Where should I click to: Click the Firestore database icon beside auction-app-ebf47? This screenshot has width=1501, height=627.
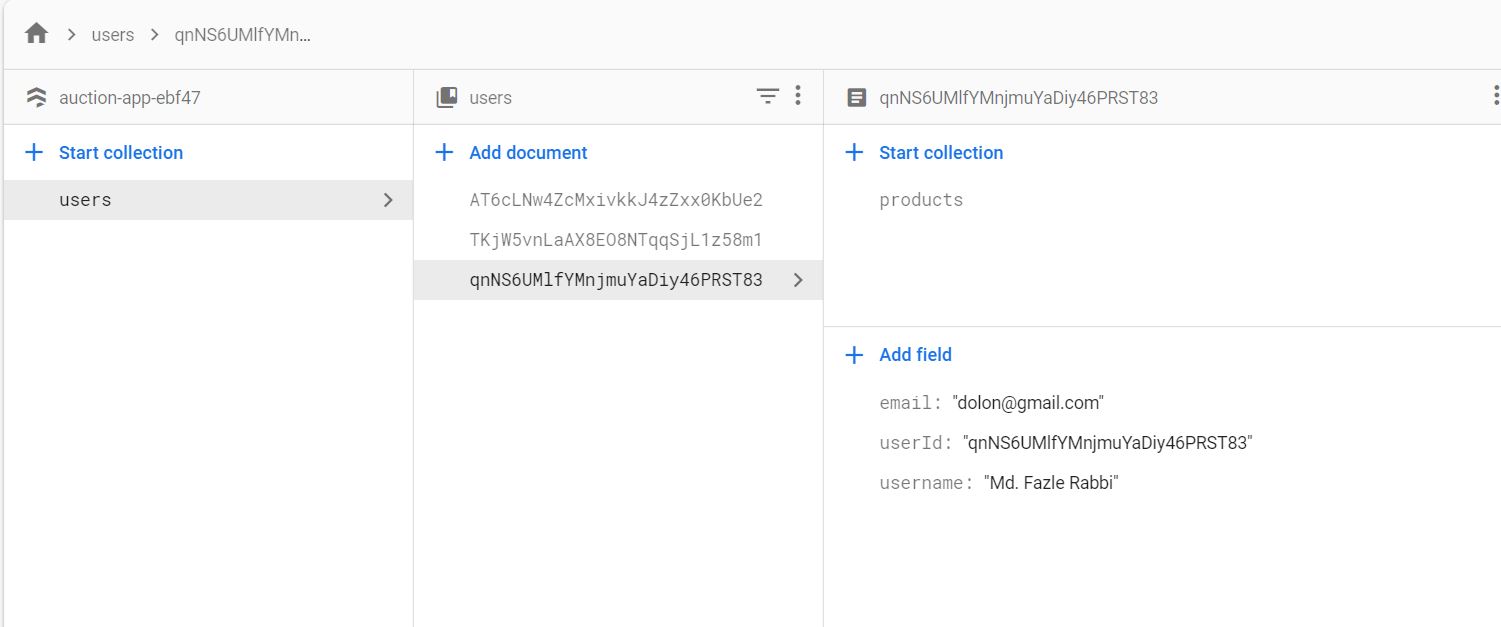tap(36, 97)
